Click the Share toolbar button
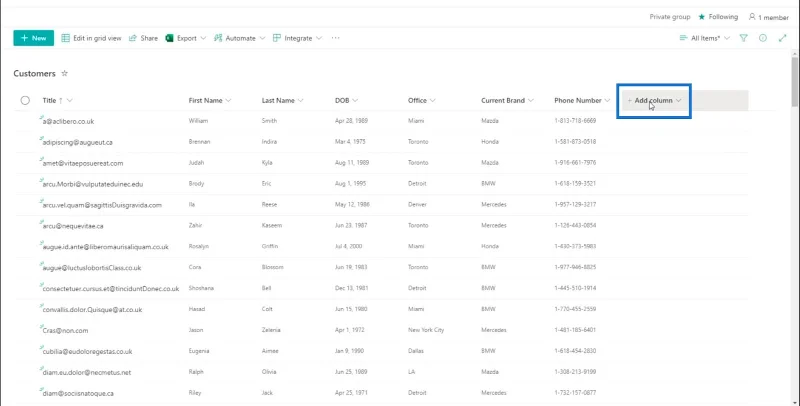 [143, 38]
